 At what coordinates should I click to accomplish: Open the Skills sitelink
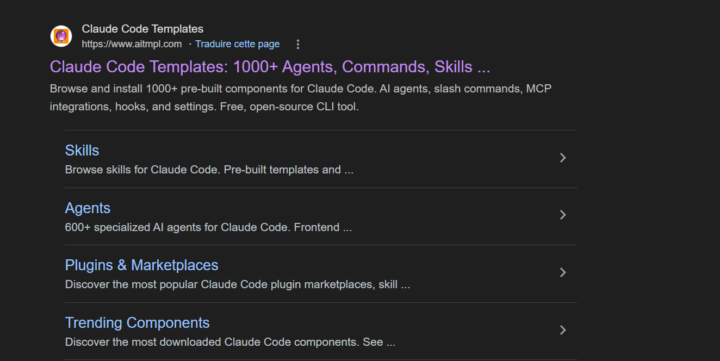coord(82,151)
